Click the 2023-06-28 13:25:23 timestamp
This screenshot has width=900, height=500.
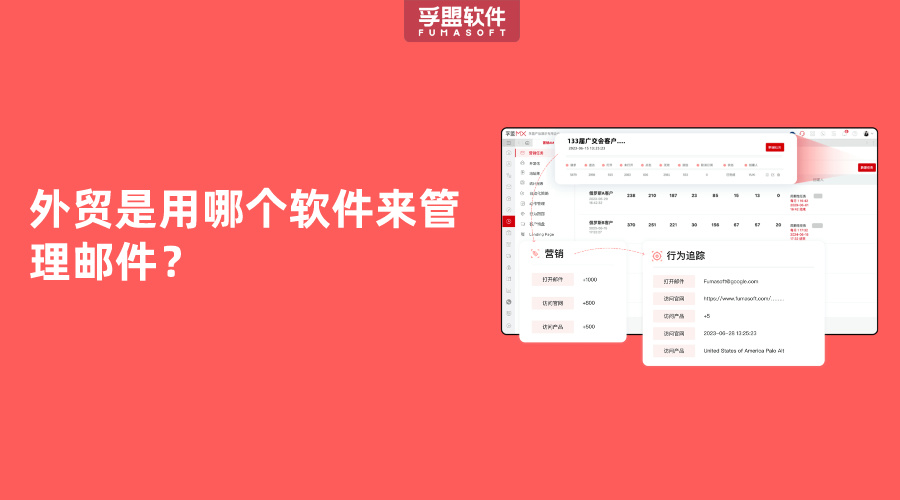pos(730,334)
